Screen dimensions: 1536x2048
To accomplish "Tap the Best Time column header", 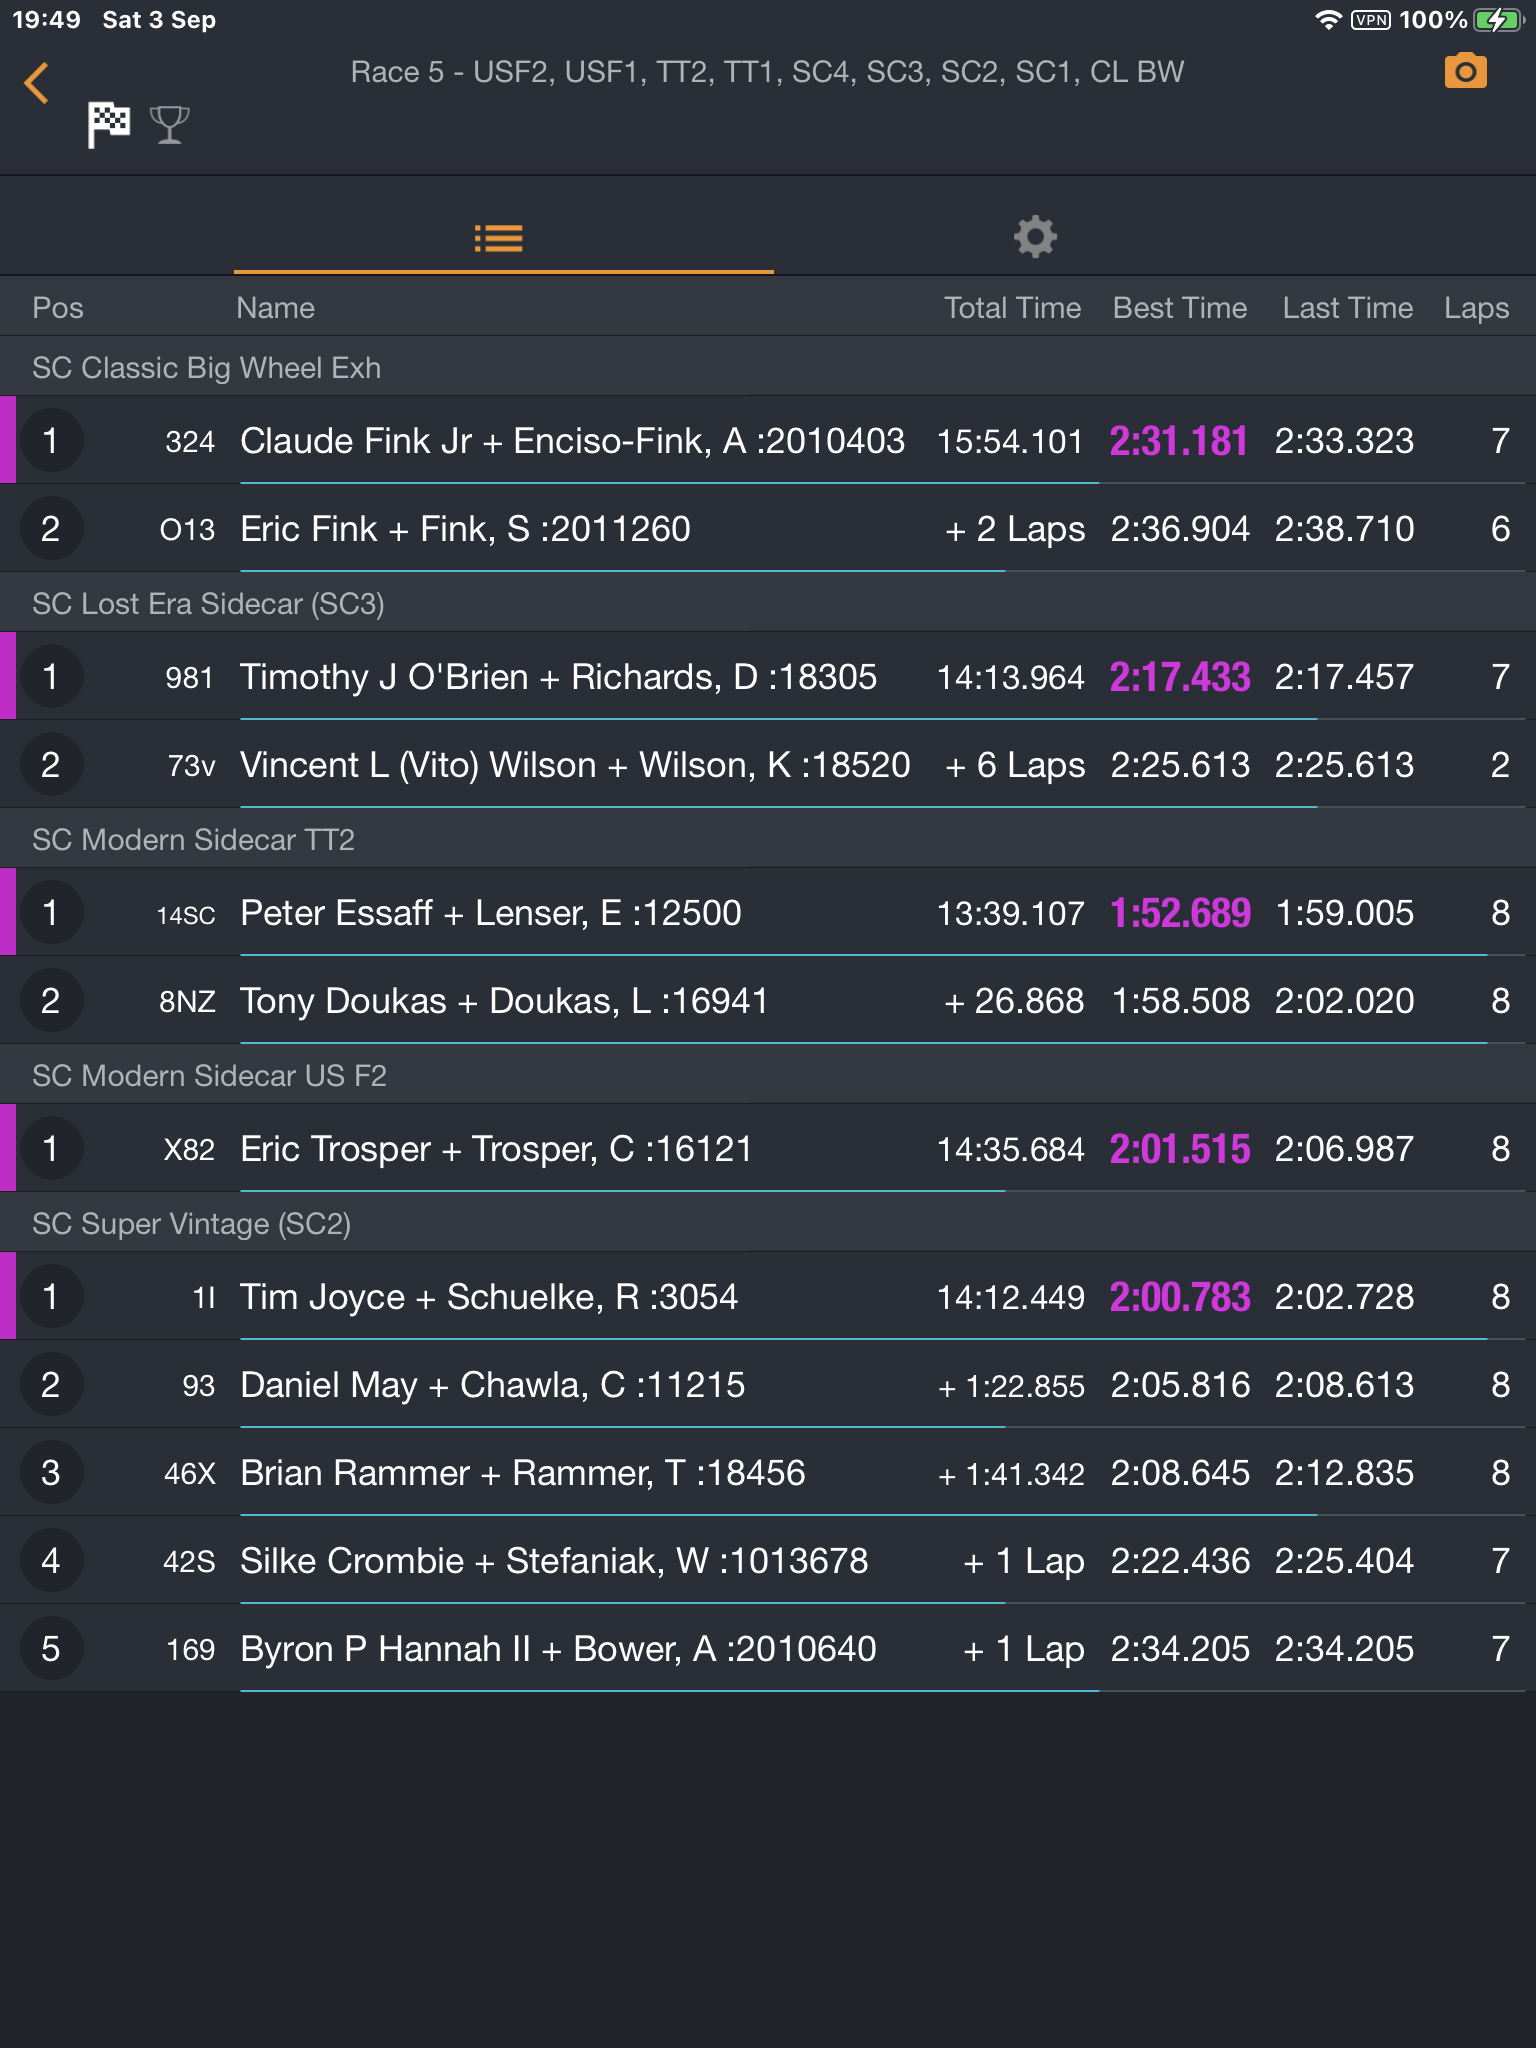I will click(1180, 308).
